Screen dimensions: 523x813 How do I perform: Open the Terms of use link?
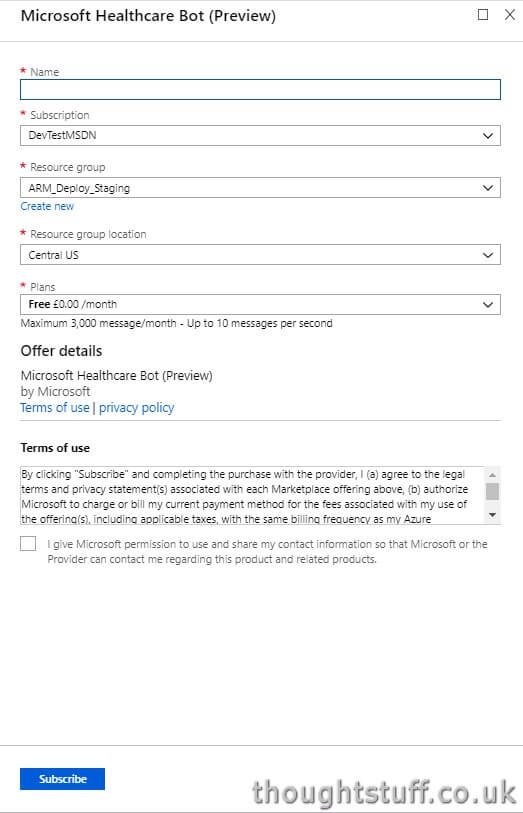55,408
